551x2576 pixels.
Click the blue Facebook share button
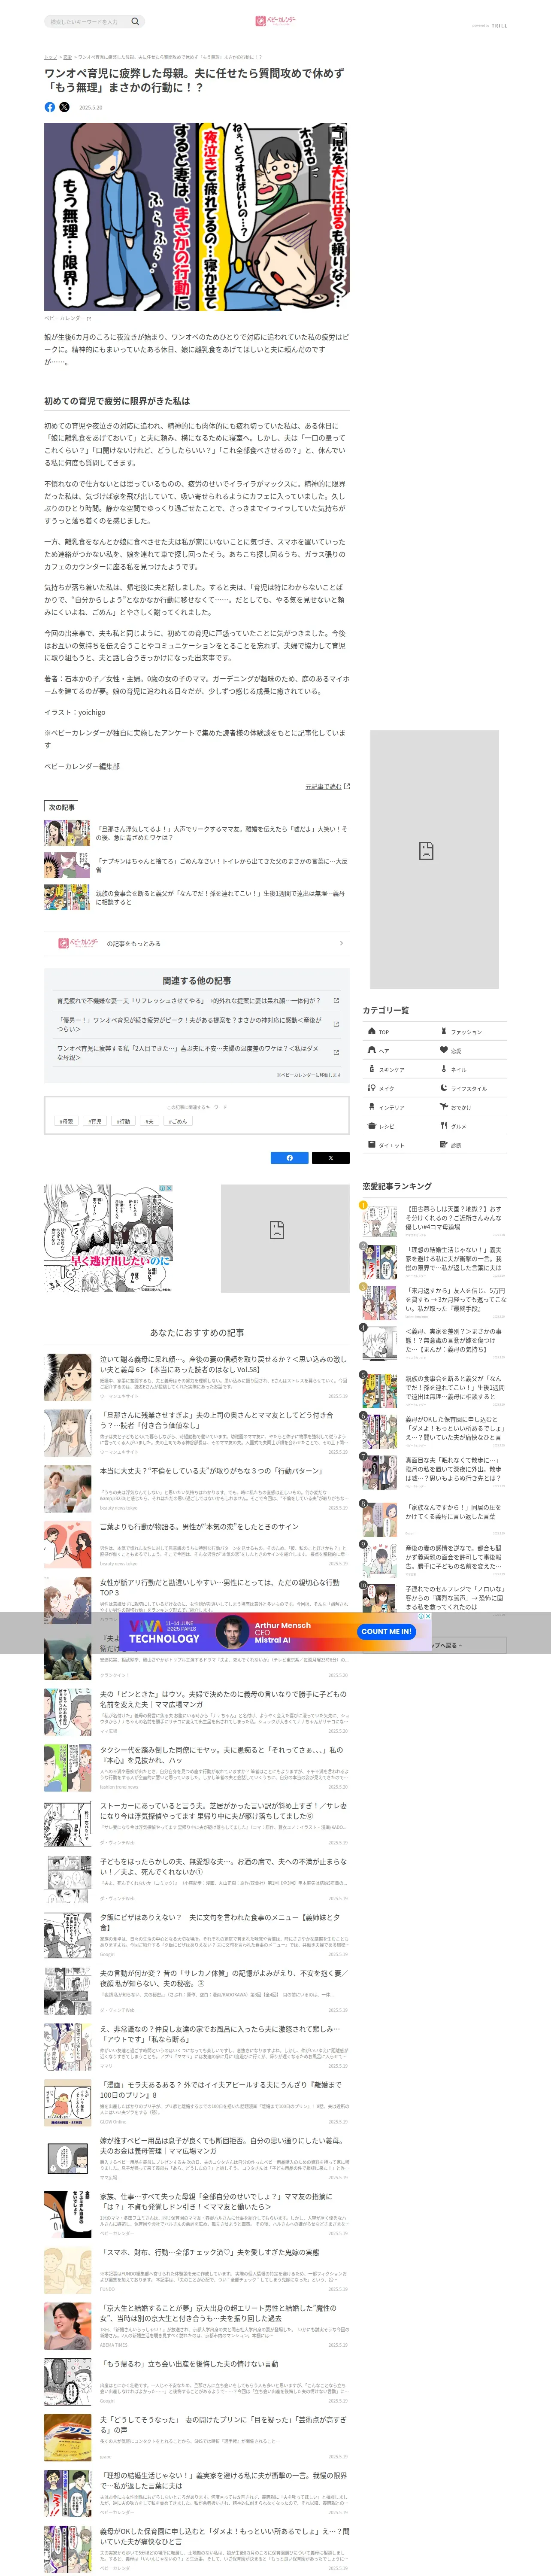[x=290, y=1158]
